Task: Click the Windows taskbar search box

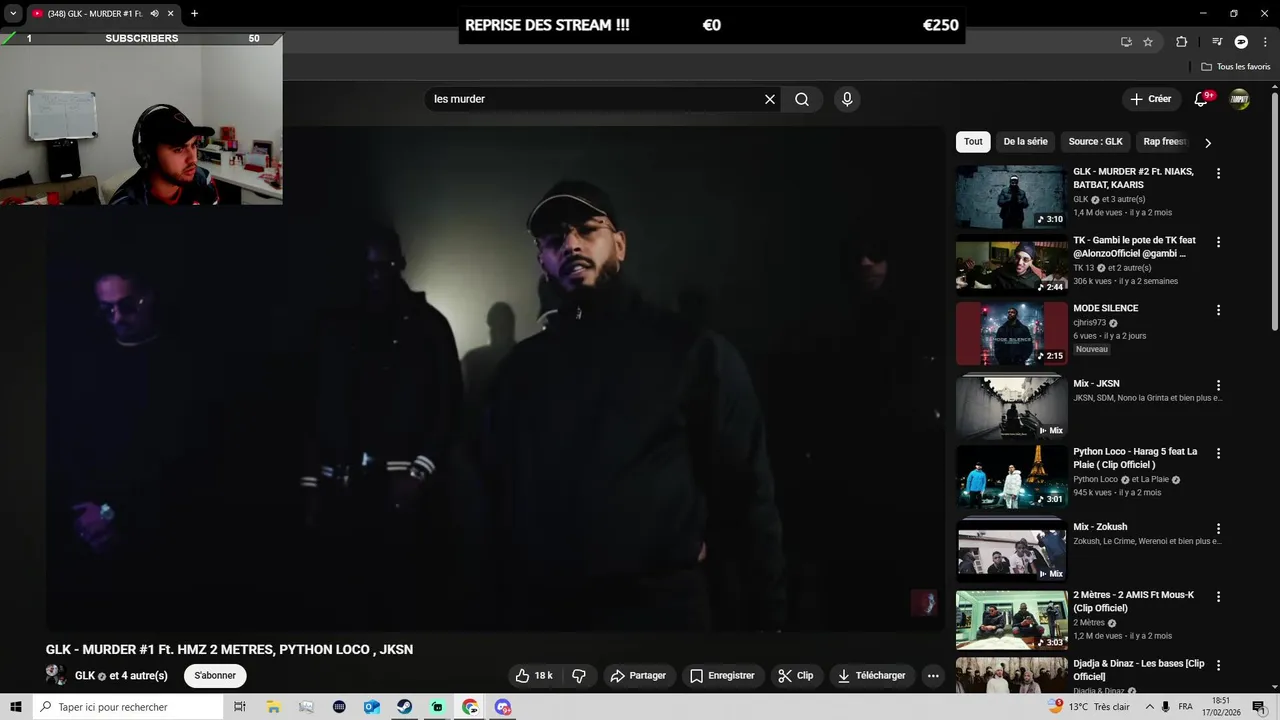Action: pyautogui.click(x=128, y=707)
